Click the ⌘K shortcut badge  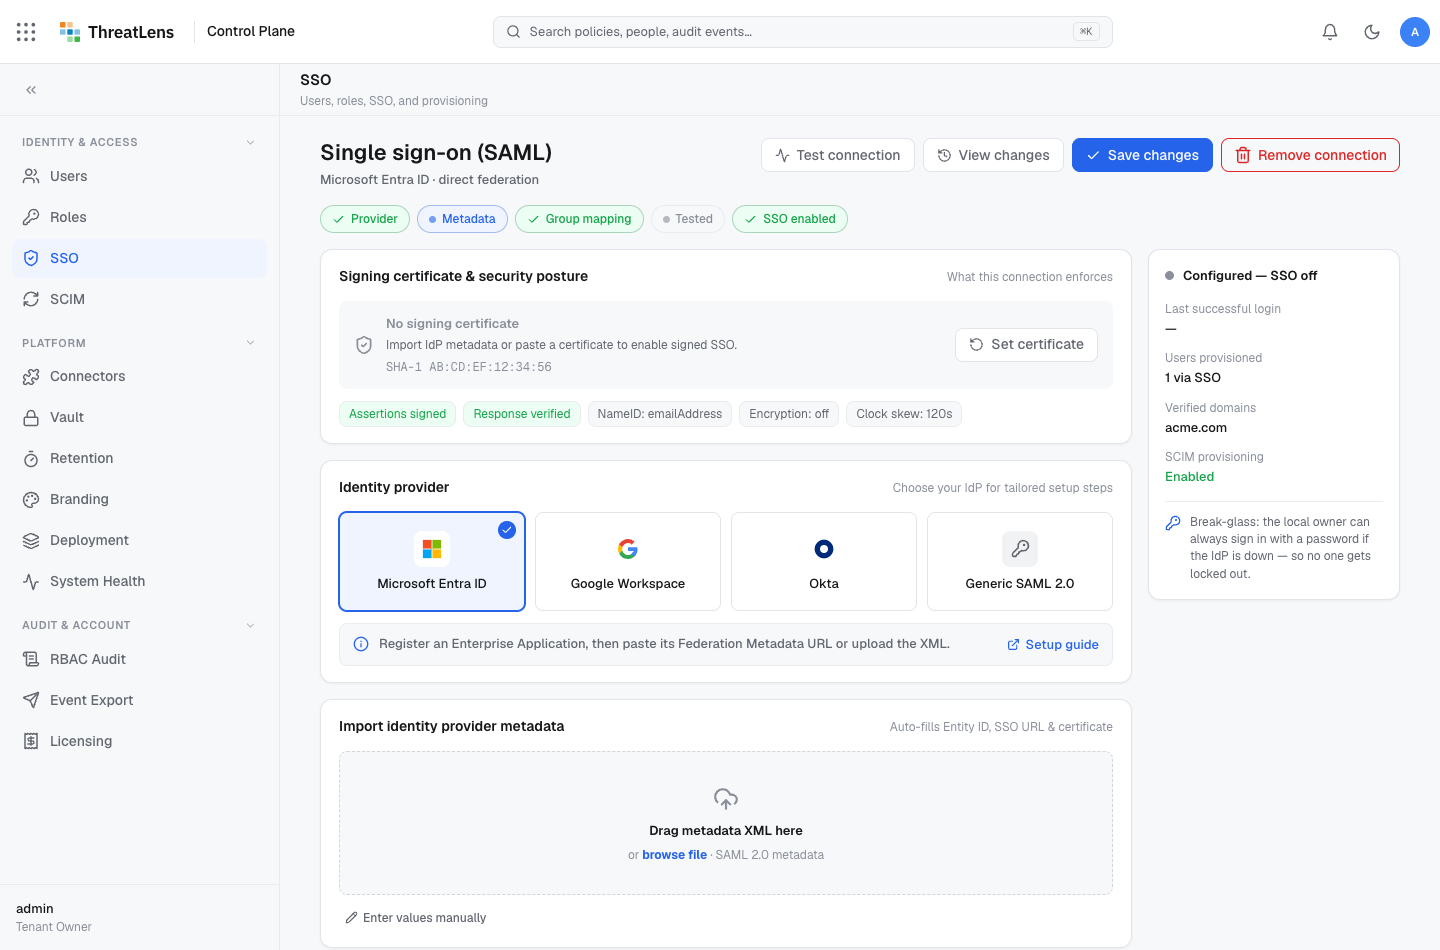(1086, 32)
